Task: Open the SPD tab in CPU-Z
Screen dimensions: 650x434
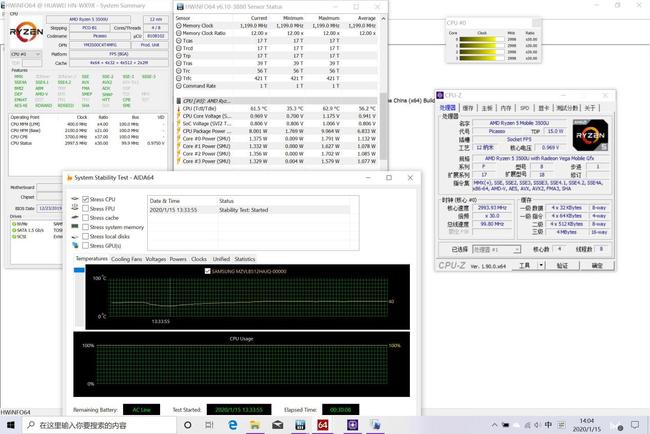Action: (525, 108)
